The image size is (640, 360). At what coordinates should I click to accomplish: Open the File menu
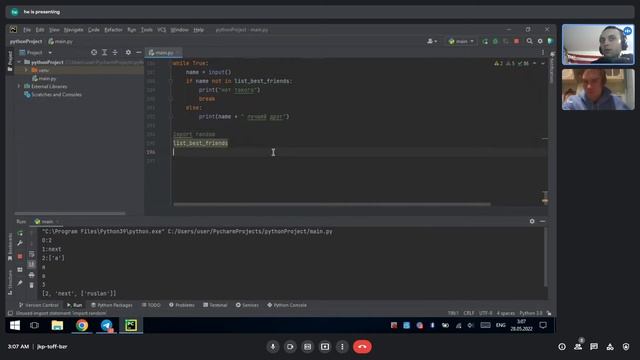[27, 30]
